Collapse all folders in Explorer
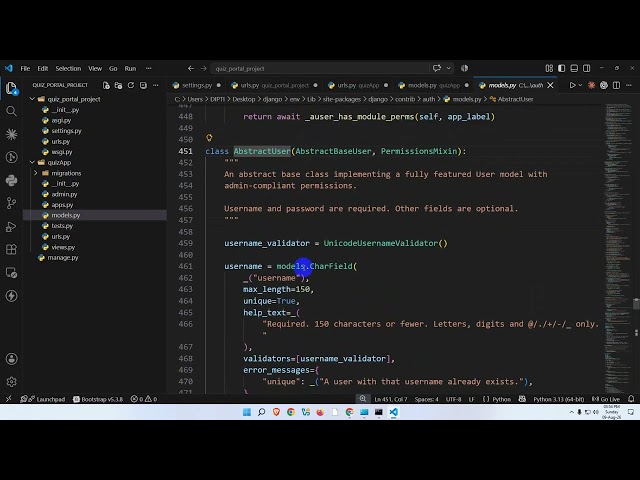640x480 pixels. point(143,85)
